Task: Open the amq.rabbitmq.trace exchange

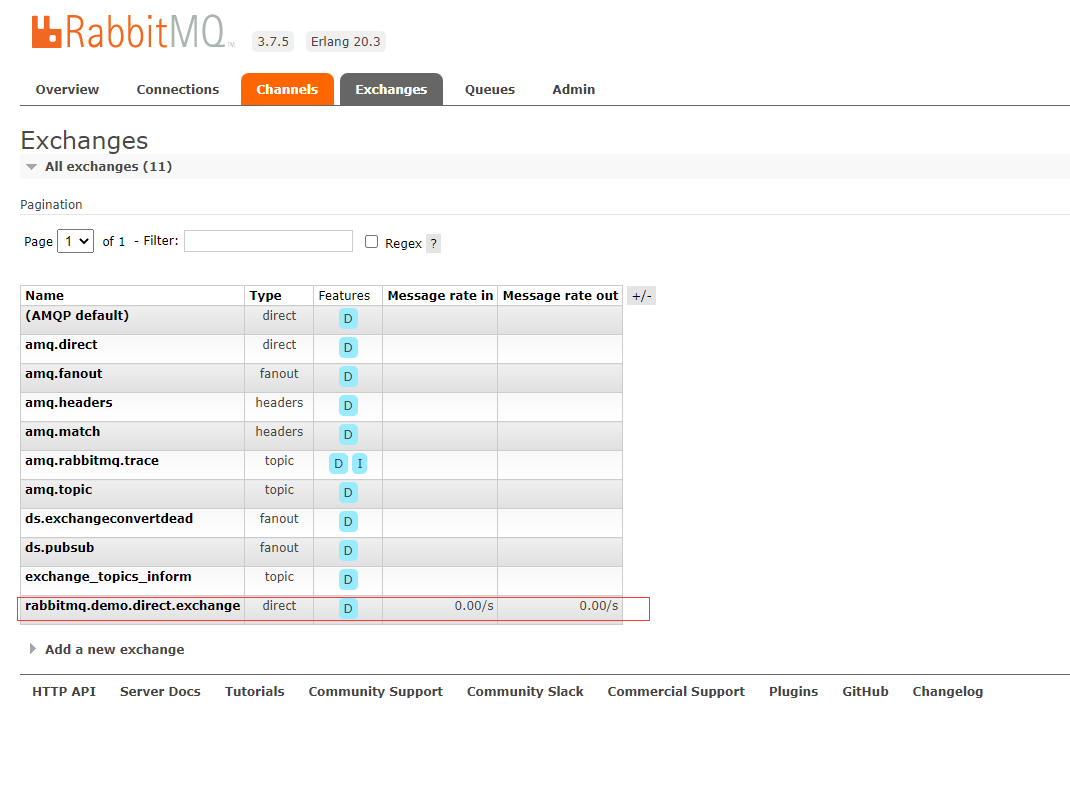Action: click(92, 461)
